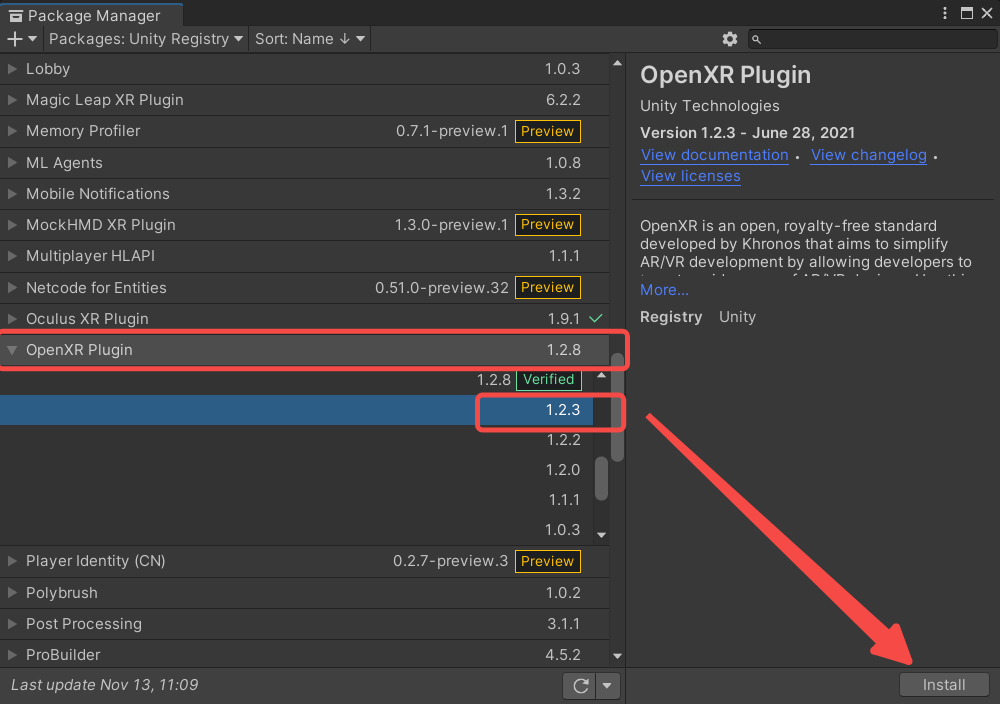
Task: Expand MockHMD XR Plugin package
Action: [x=12, y=224]
